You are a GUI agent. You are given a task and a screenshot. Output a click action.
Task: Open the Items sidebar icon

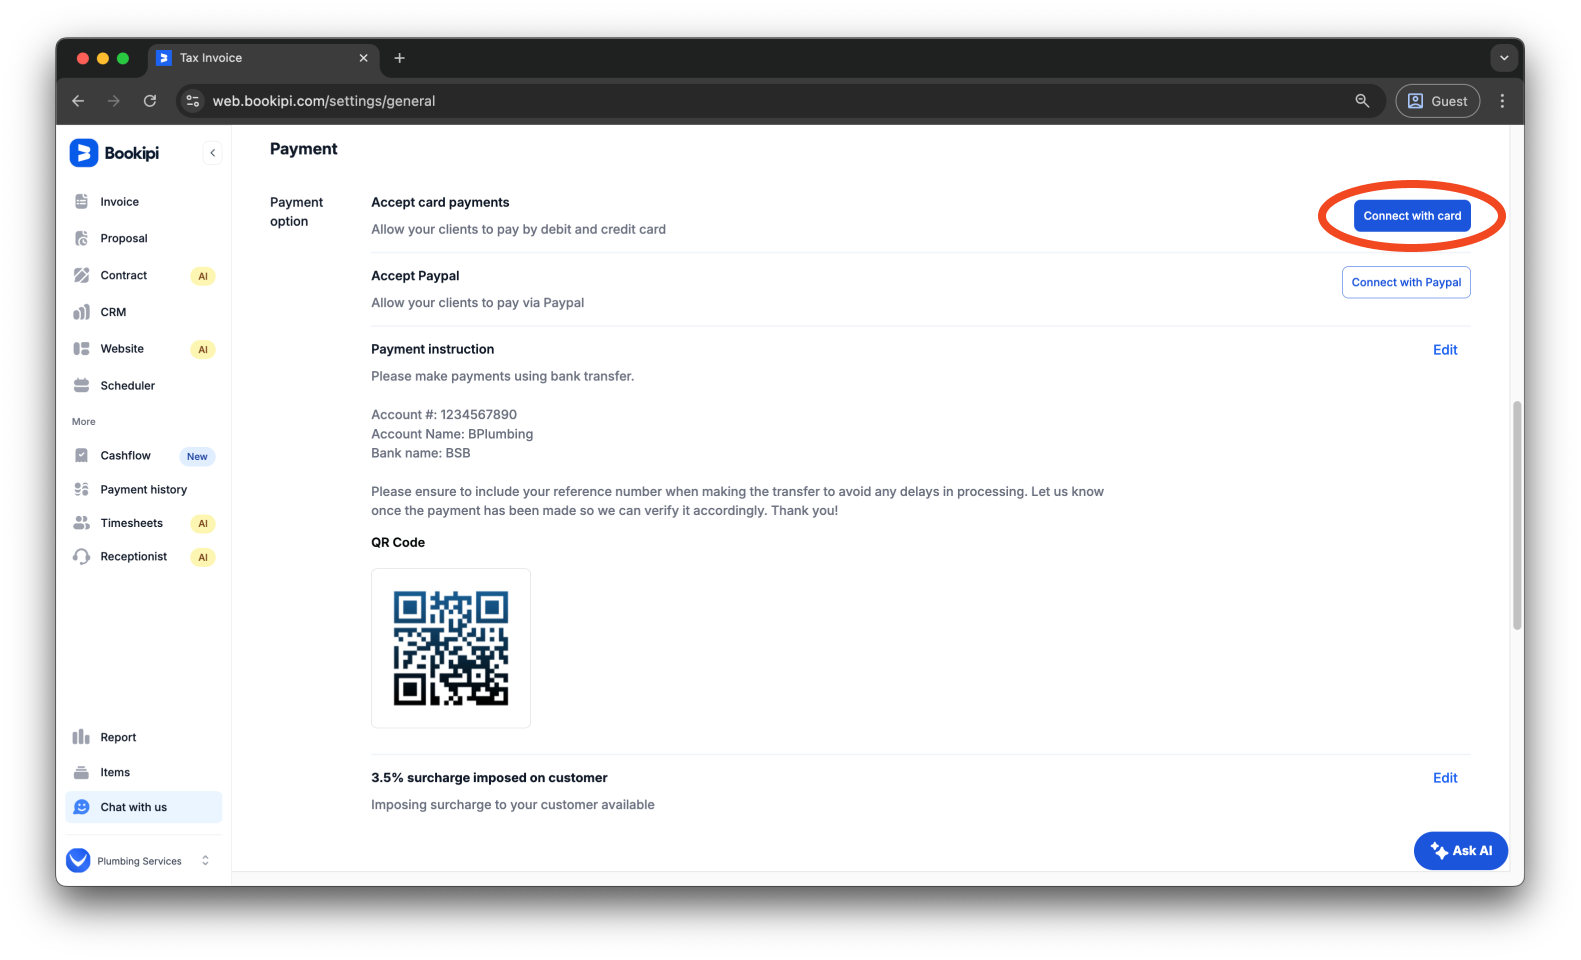coord(82,772)
